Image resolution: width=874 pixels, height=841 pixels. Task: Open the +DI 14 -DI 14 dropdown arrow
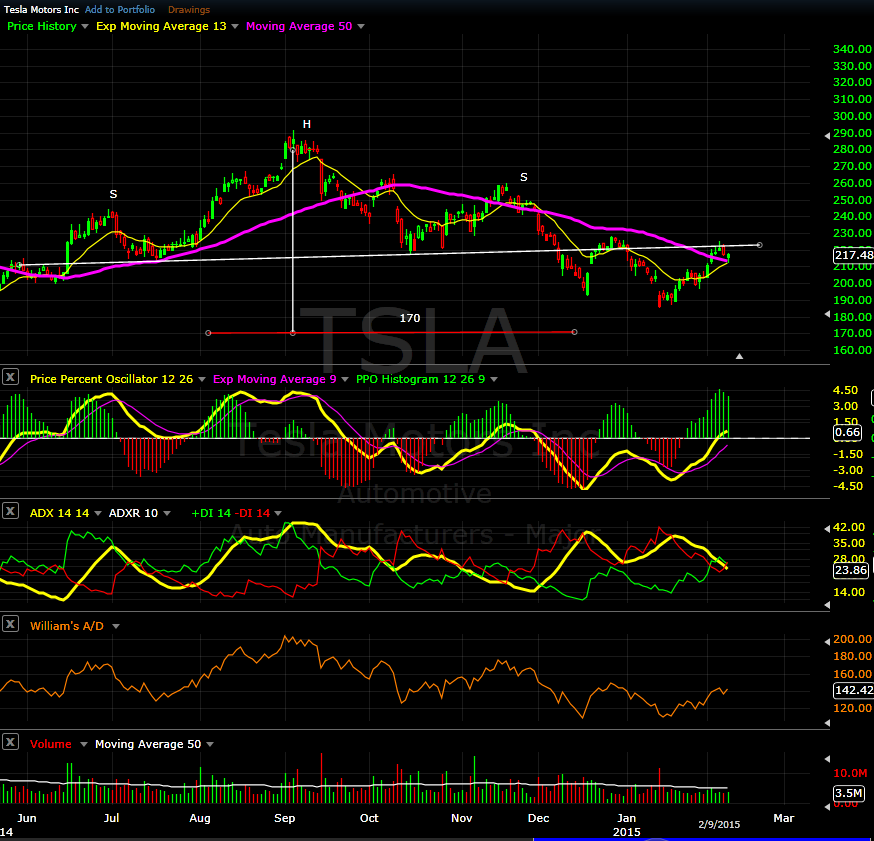pyautogui.click(x=278, y=513)
